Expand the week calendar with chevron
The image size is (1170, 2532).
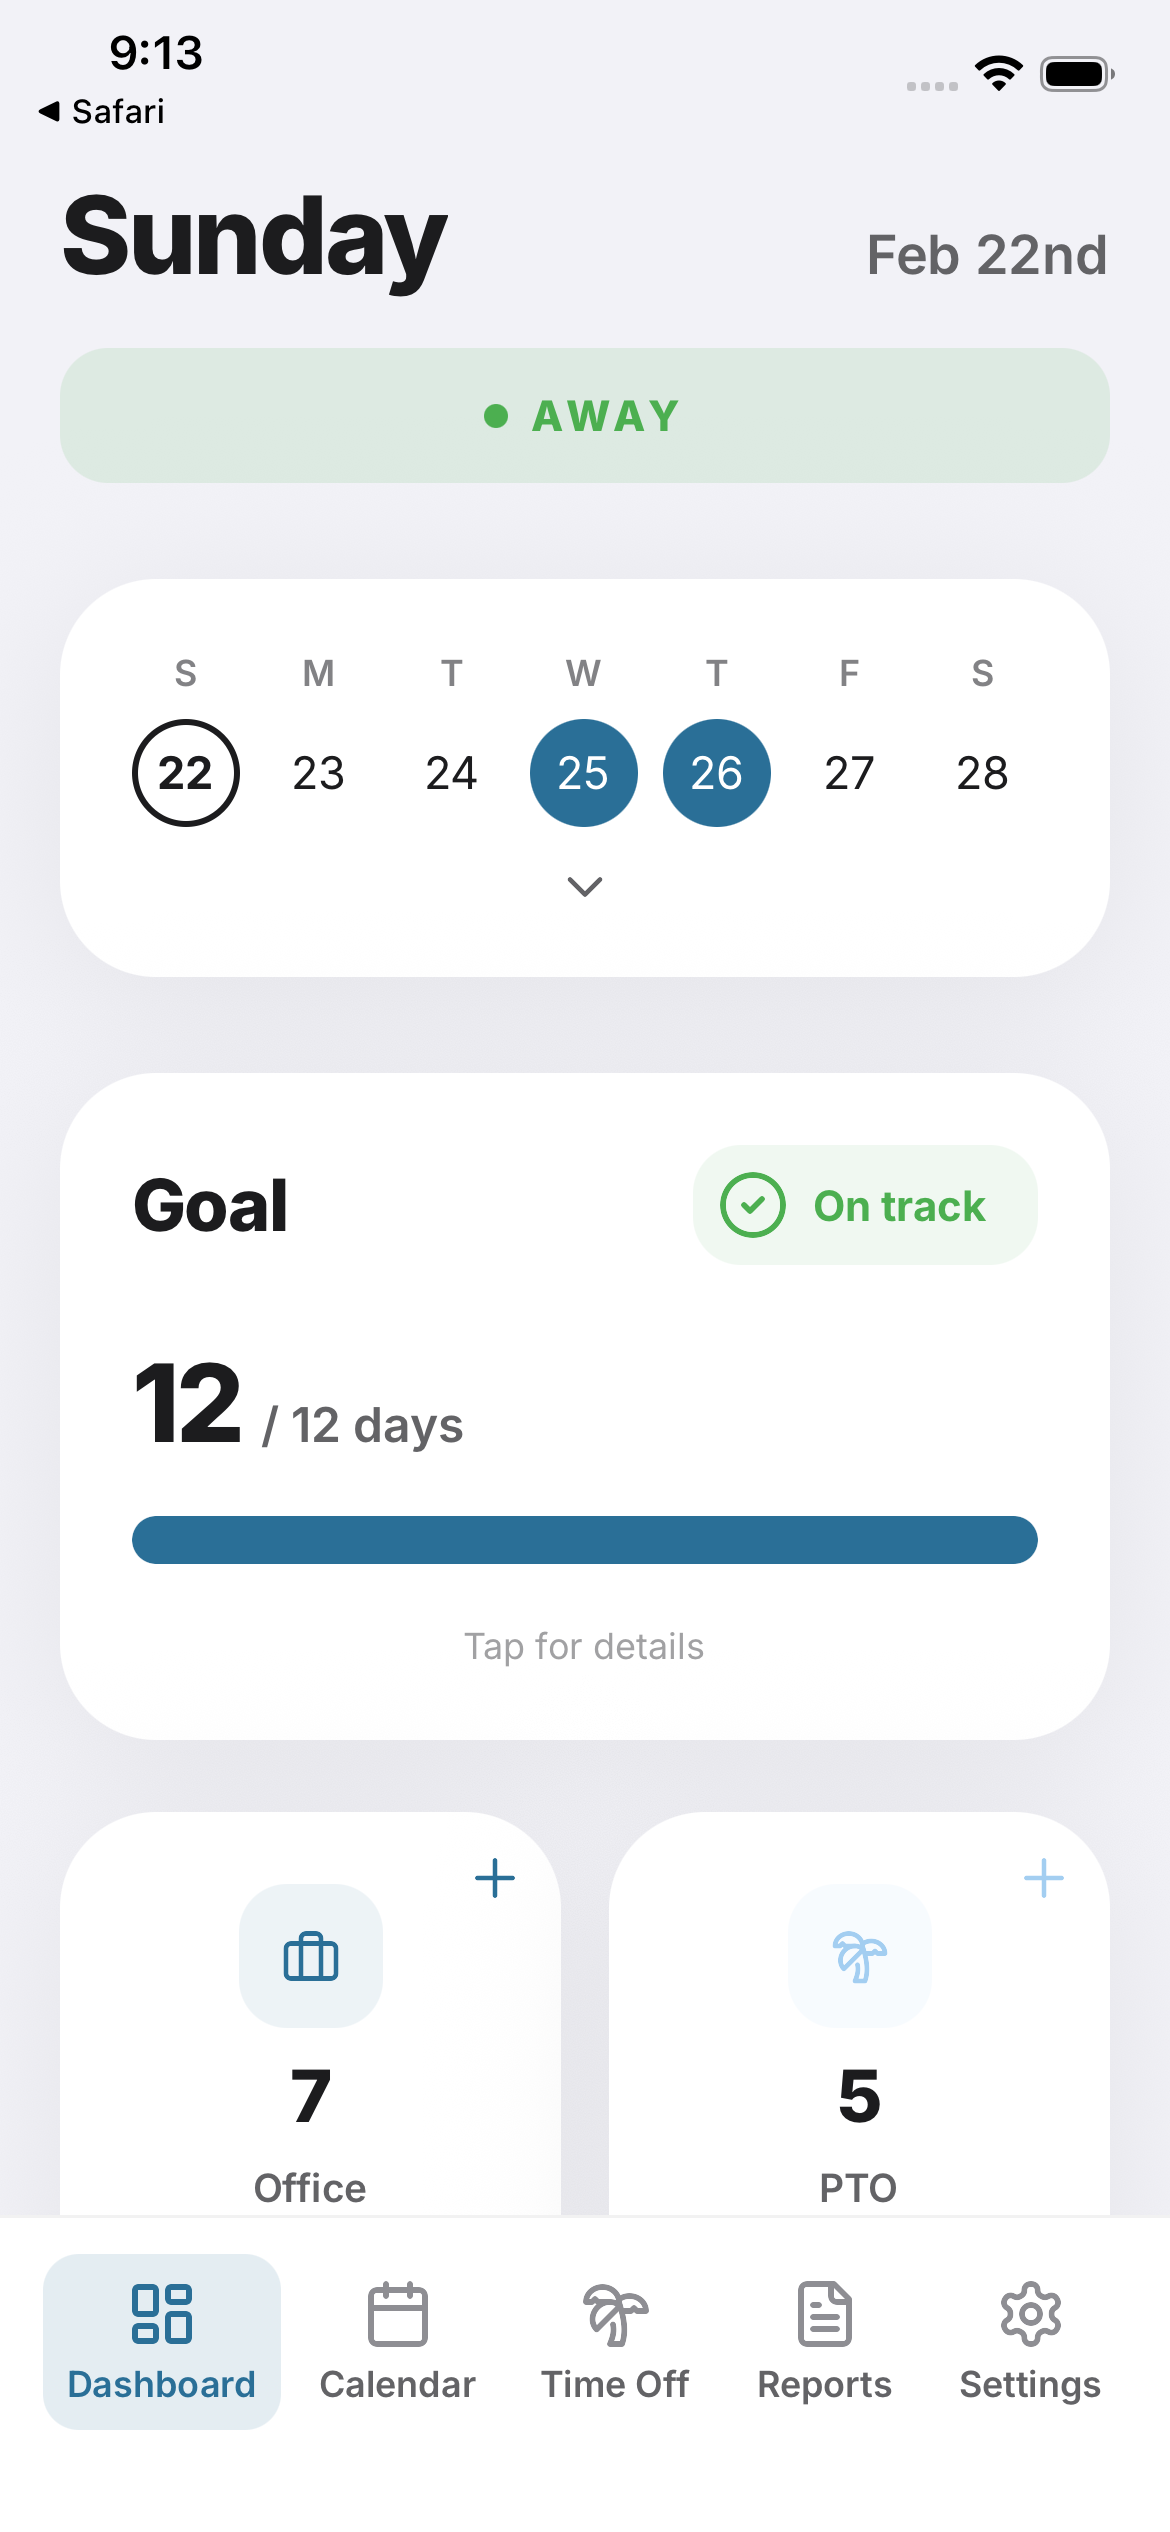(x=585, y=886)
